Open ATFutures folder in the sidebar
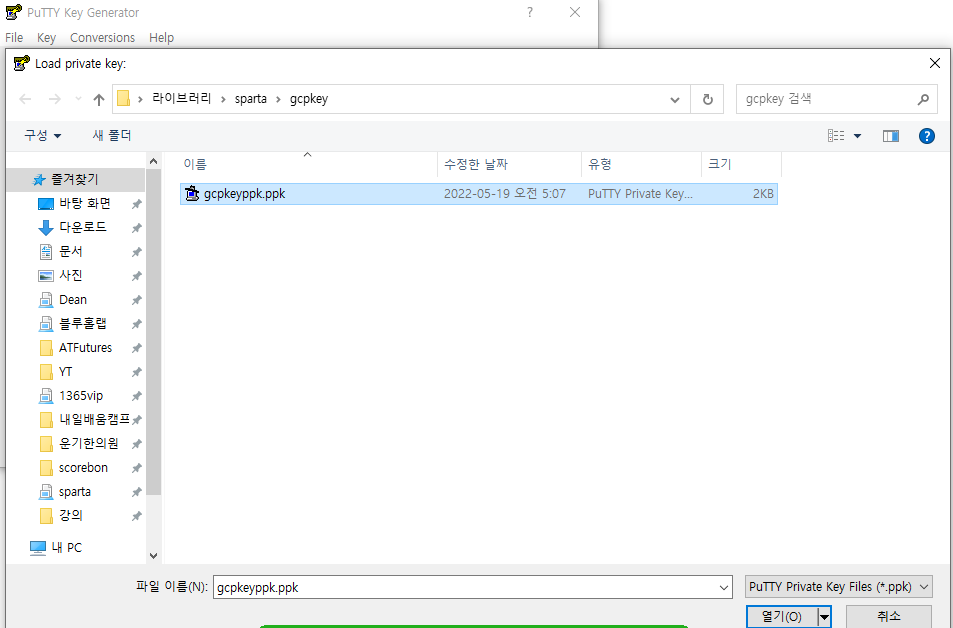Image resolution: width=953 pixels, height=628 pixels. pos(85,348)
